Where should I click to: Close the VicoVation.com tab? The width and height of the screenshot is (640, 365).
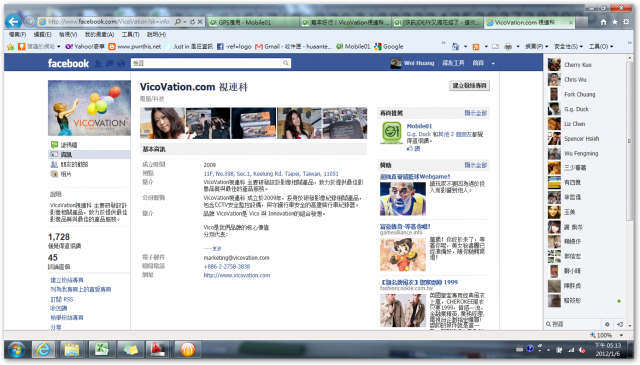571,22
